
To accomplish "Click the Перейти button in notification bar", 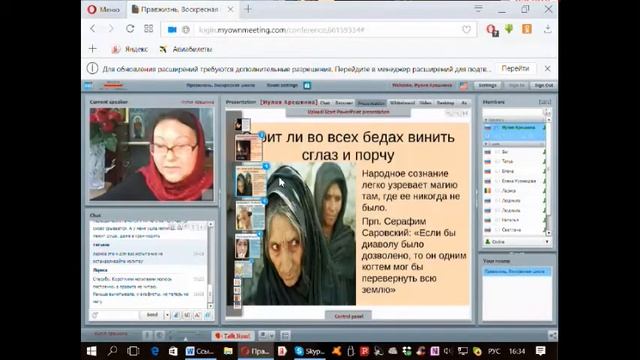I will 515,69.
